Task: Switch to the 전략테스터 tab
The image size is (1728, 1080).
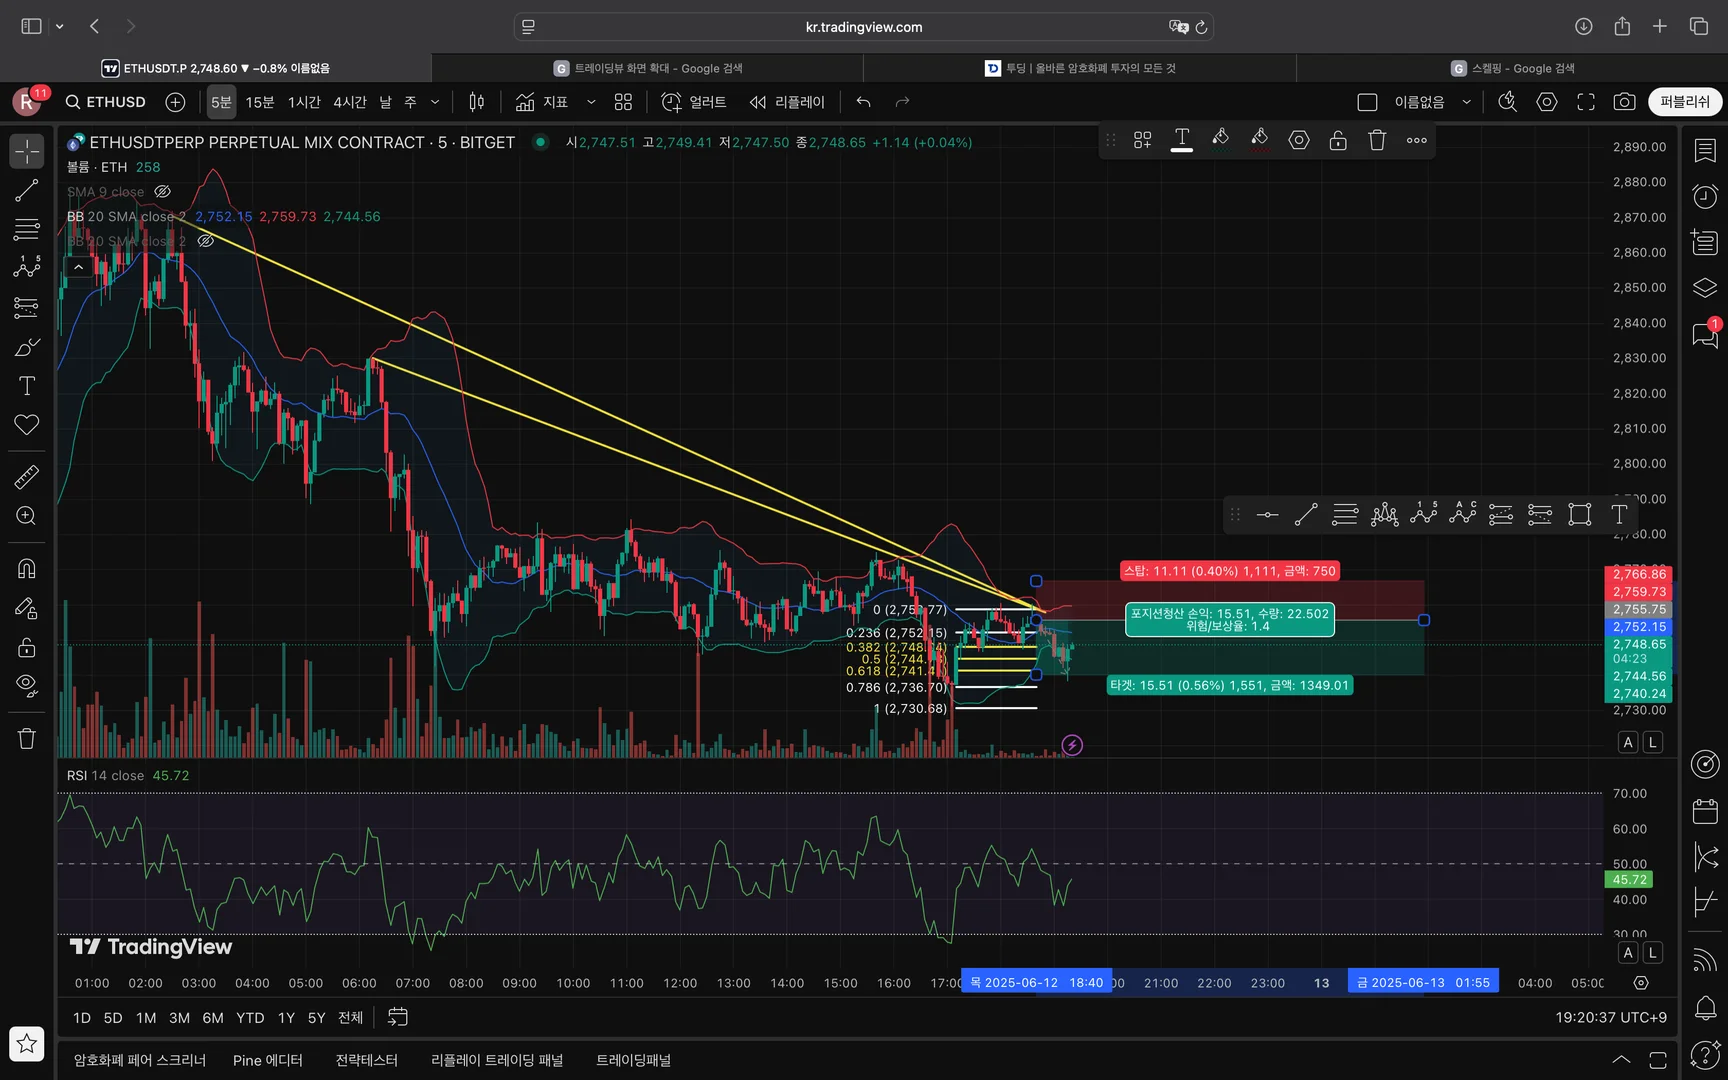Action: tap(366, 1060)
